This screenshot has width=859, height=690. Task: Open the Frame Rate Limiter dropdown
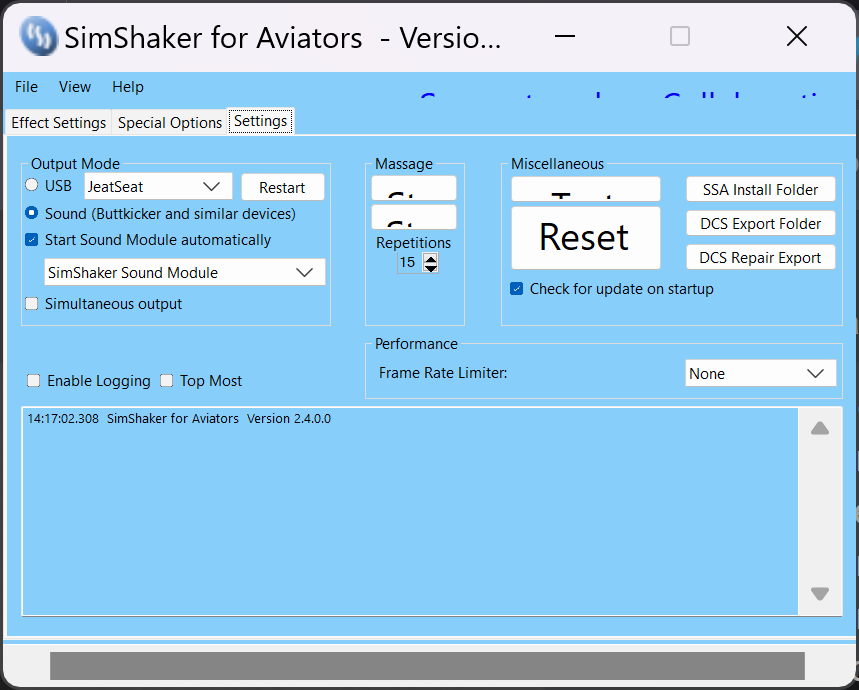click(x=760, y=373)
